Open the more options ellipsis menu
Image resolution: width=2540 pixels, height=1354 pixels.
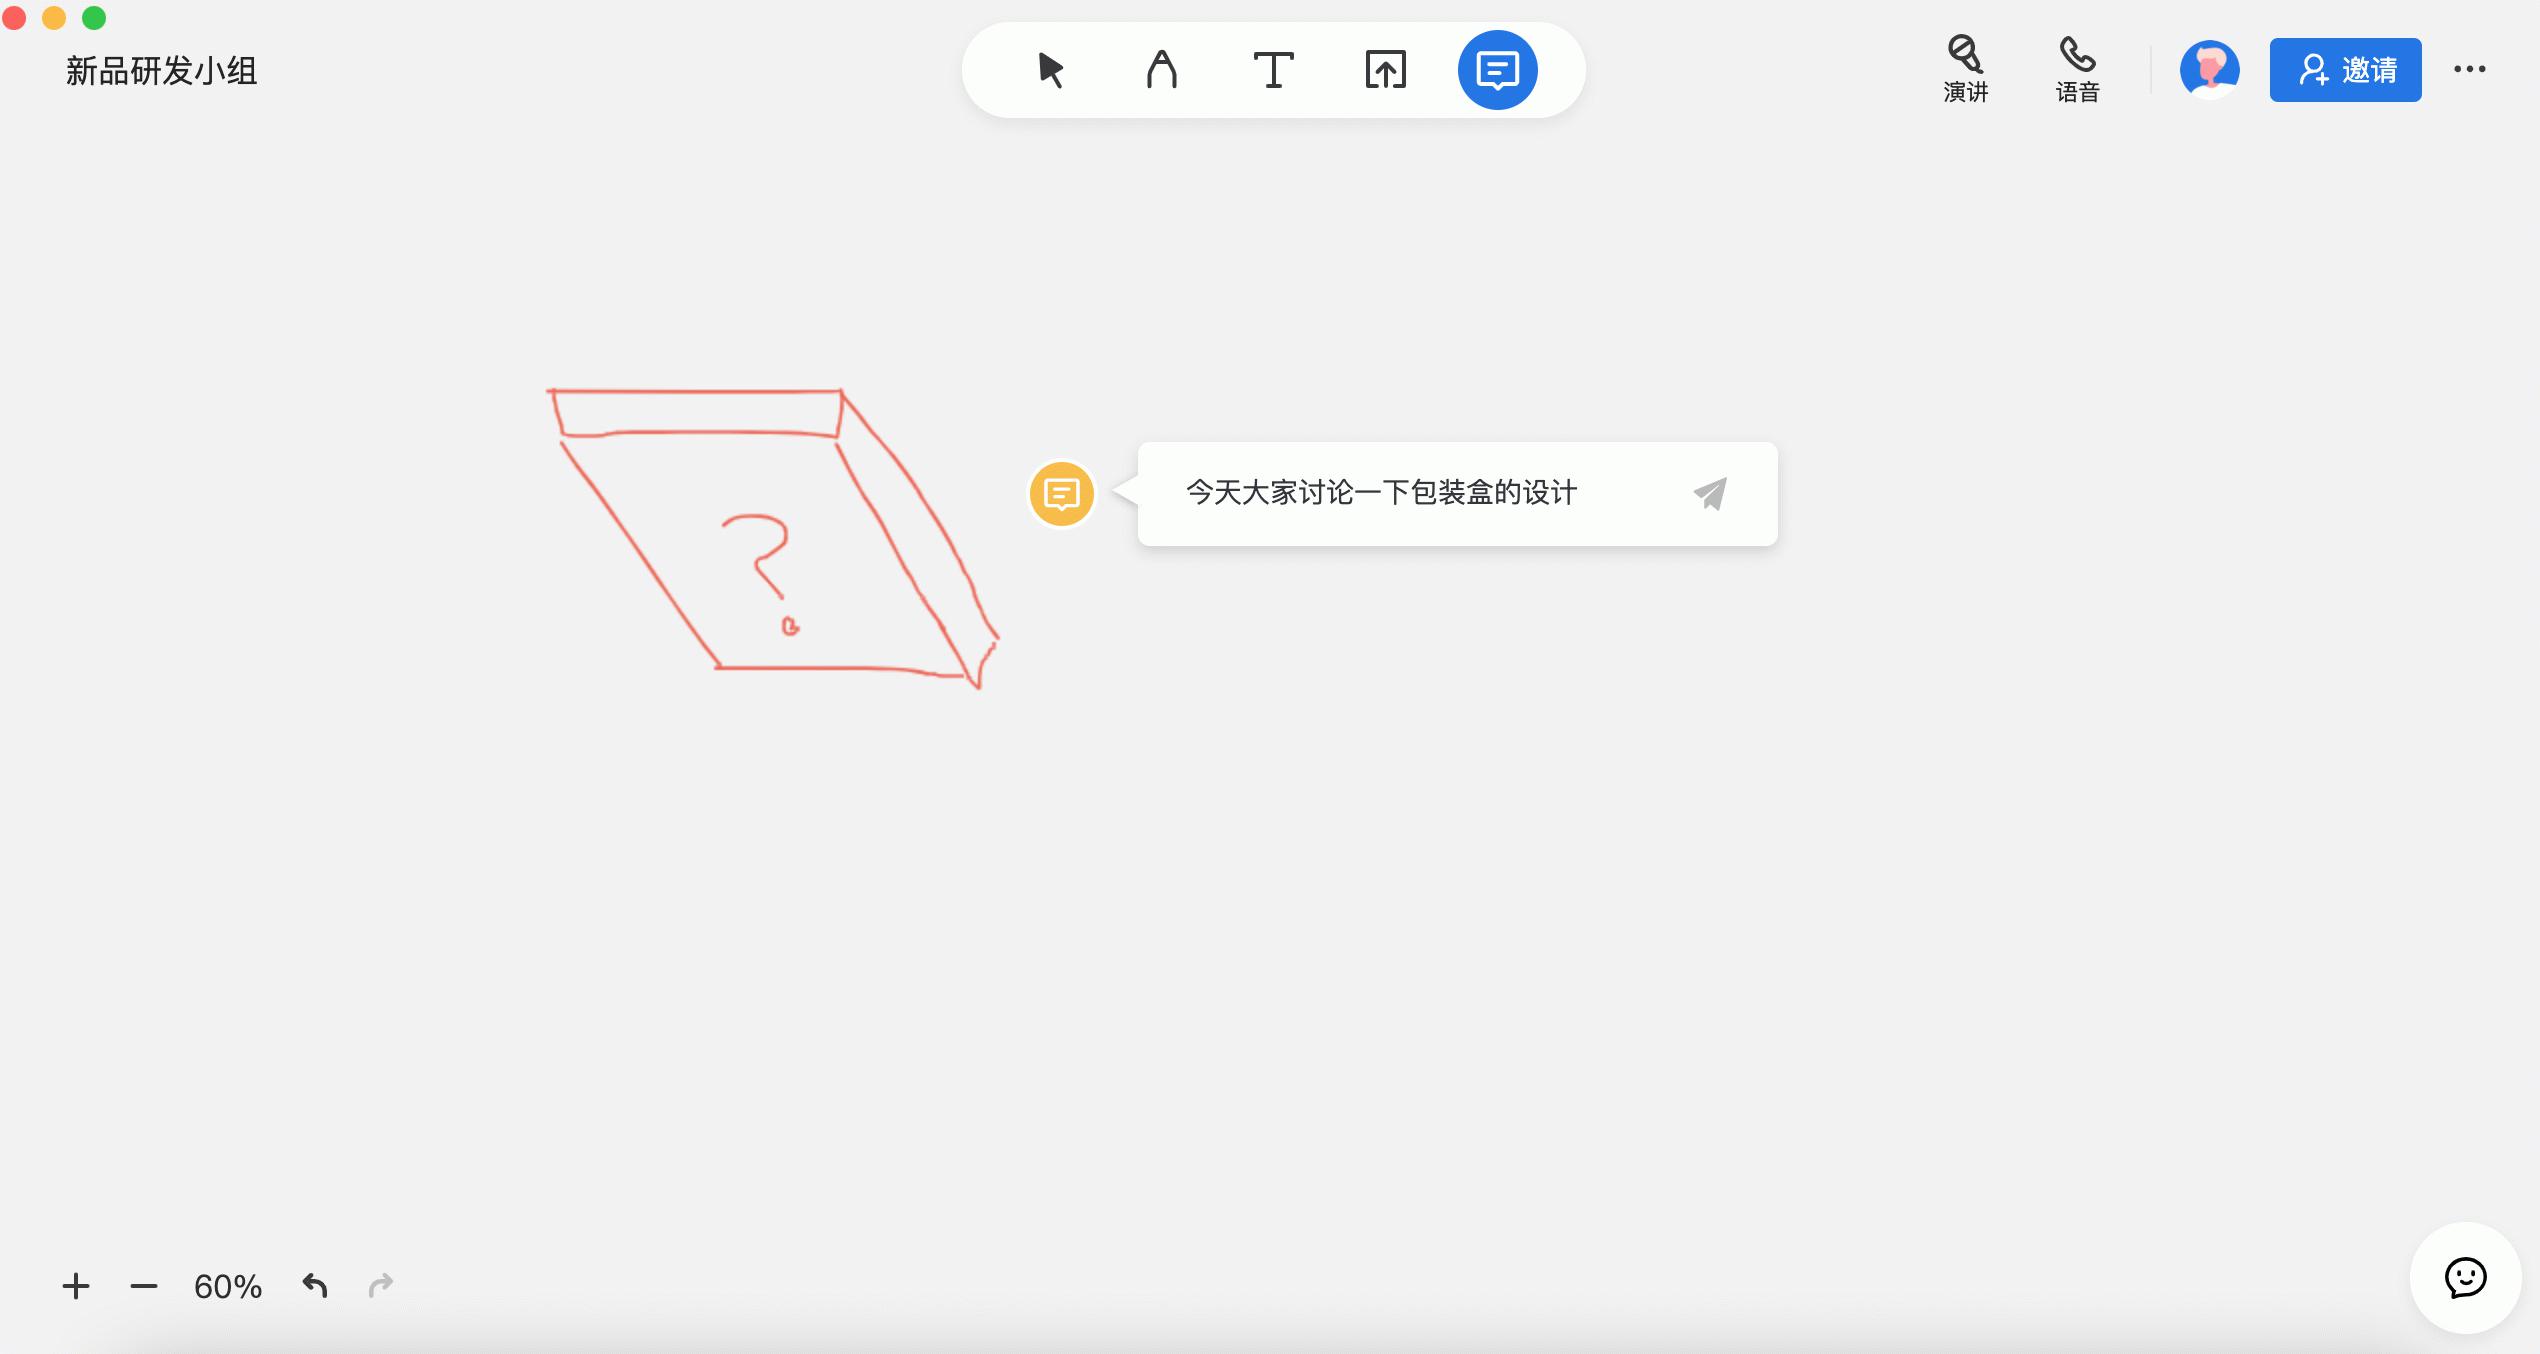[x=2469, y=69]
